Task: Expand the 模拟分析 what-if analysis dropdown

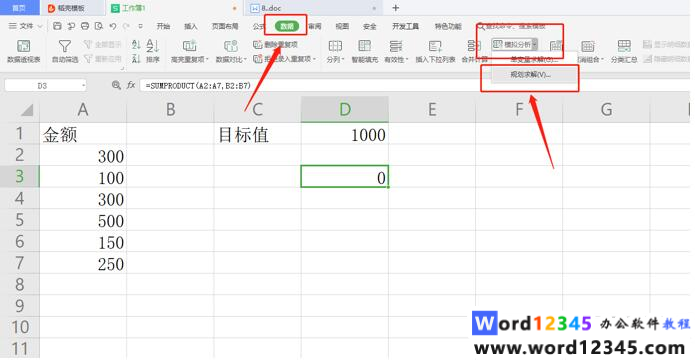Action: pyautogui.click(x=535, y=44)
